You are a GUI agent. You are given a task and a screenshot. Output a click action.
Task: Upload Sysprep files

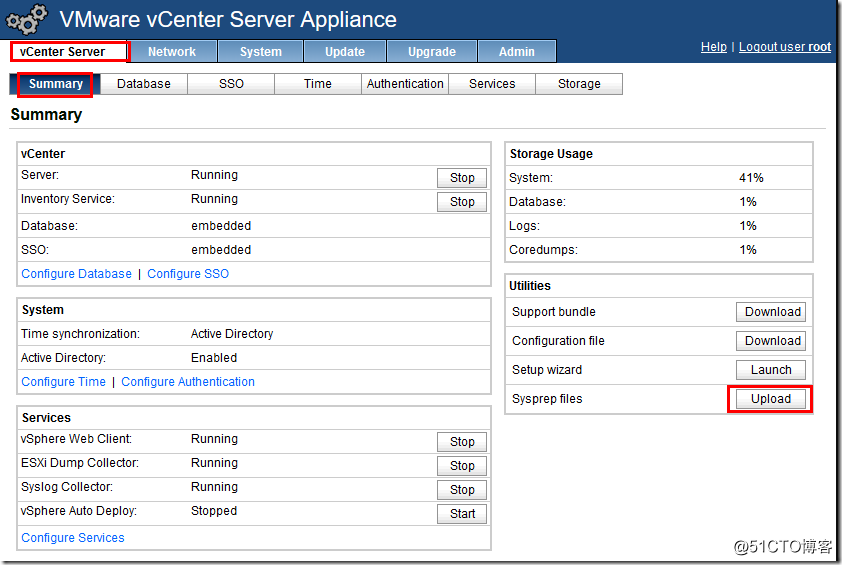[771, 399]
